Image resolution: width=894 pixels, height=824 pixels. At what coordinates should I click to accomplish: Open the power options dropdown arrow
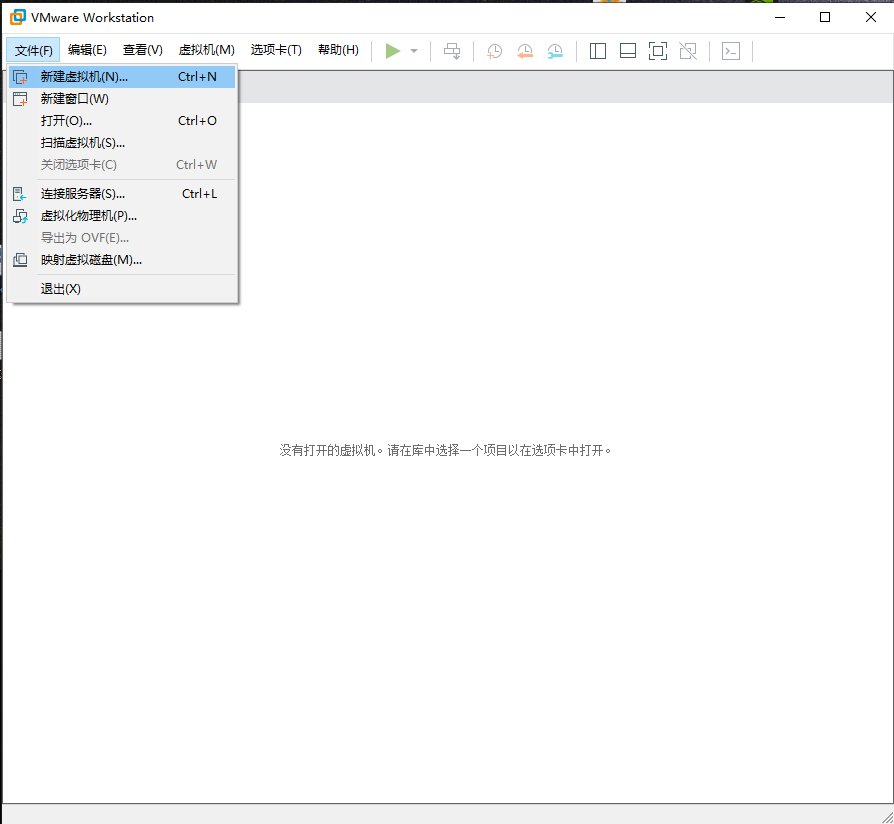coord(414,51)
